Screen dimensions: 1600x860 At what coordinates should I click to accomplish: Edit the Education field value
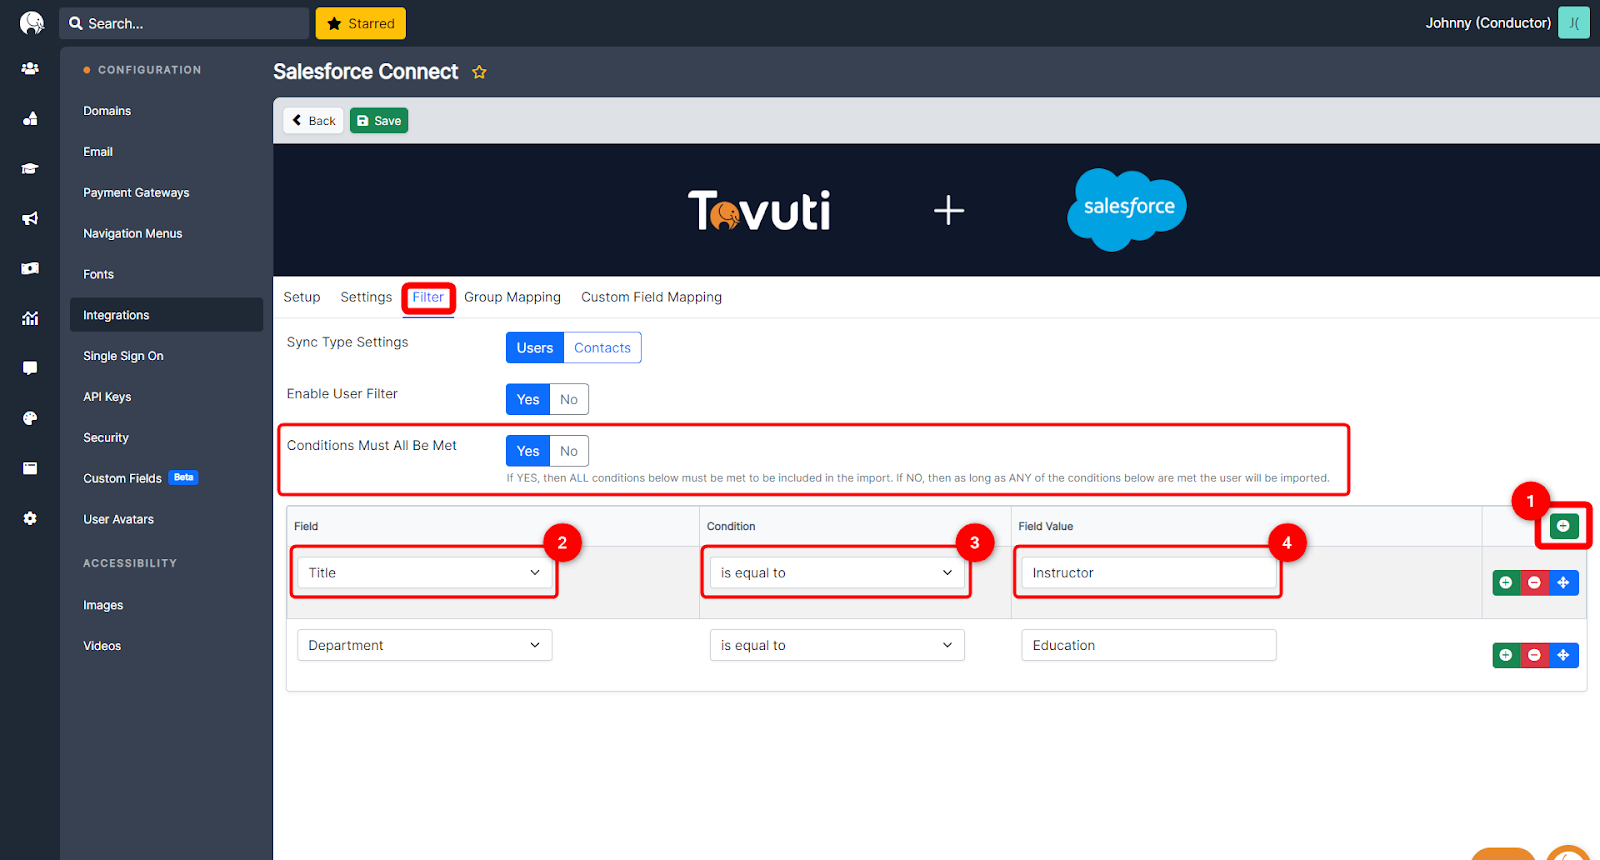point(1149,645)
